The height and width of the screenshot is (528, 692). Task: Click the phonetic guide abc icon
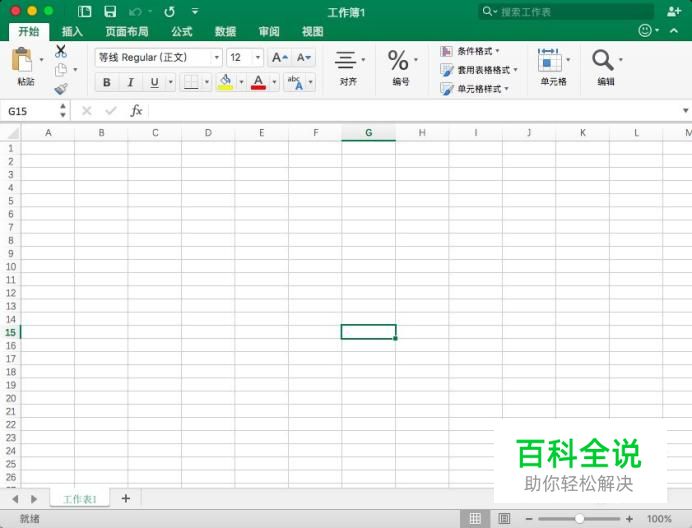(295, 82)
